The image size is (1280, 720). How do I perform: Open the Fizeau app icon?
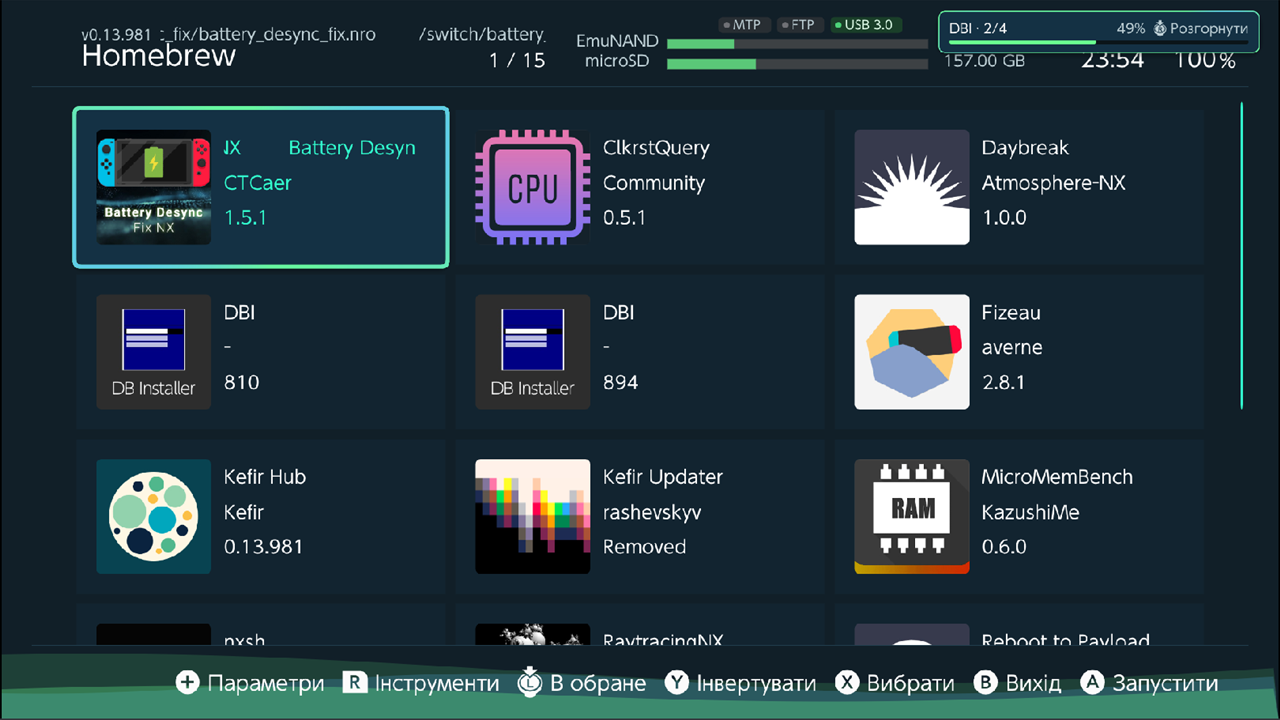click(x=912, y=352)
